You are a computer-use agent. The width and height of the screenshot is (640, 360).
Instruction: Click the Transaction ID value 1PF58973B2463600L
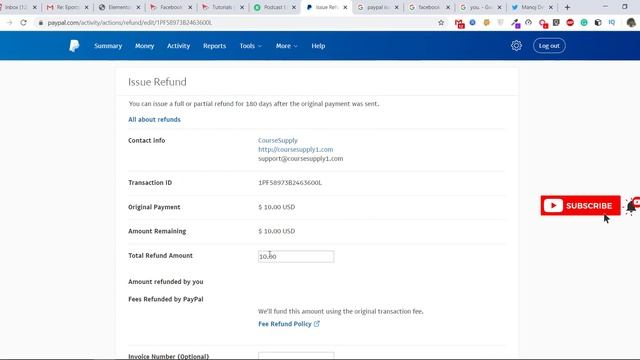(290, 183)
